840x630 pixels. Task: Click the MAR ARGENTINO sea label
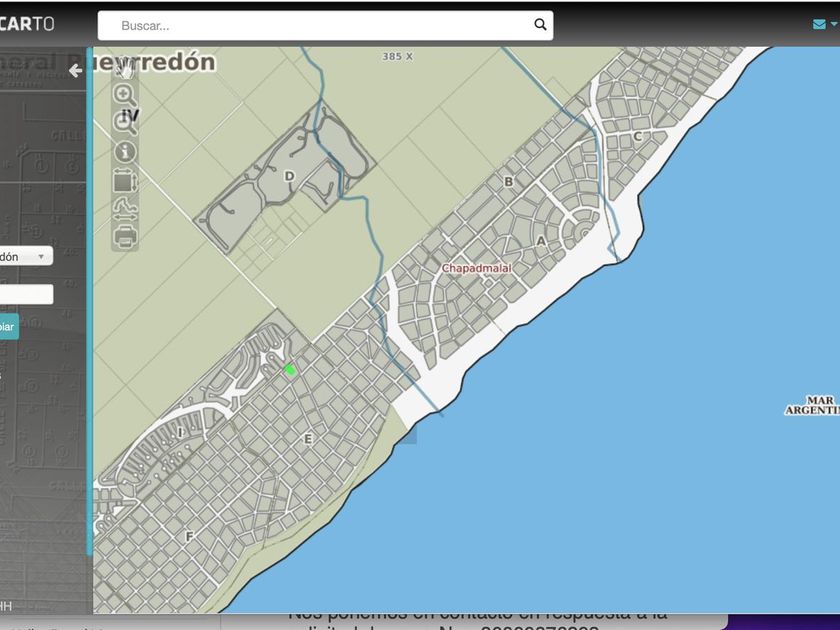(x=813, y=405)
